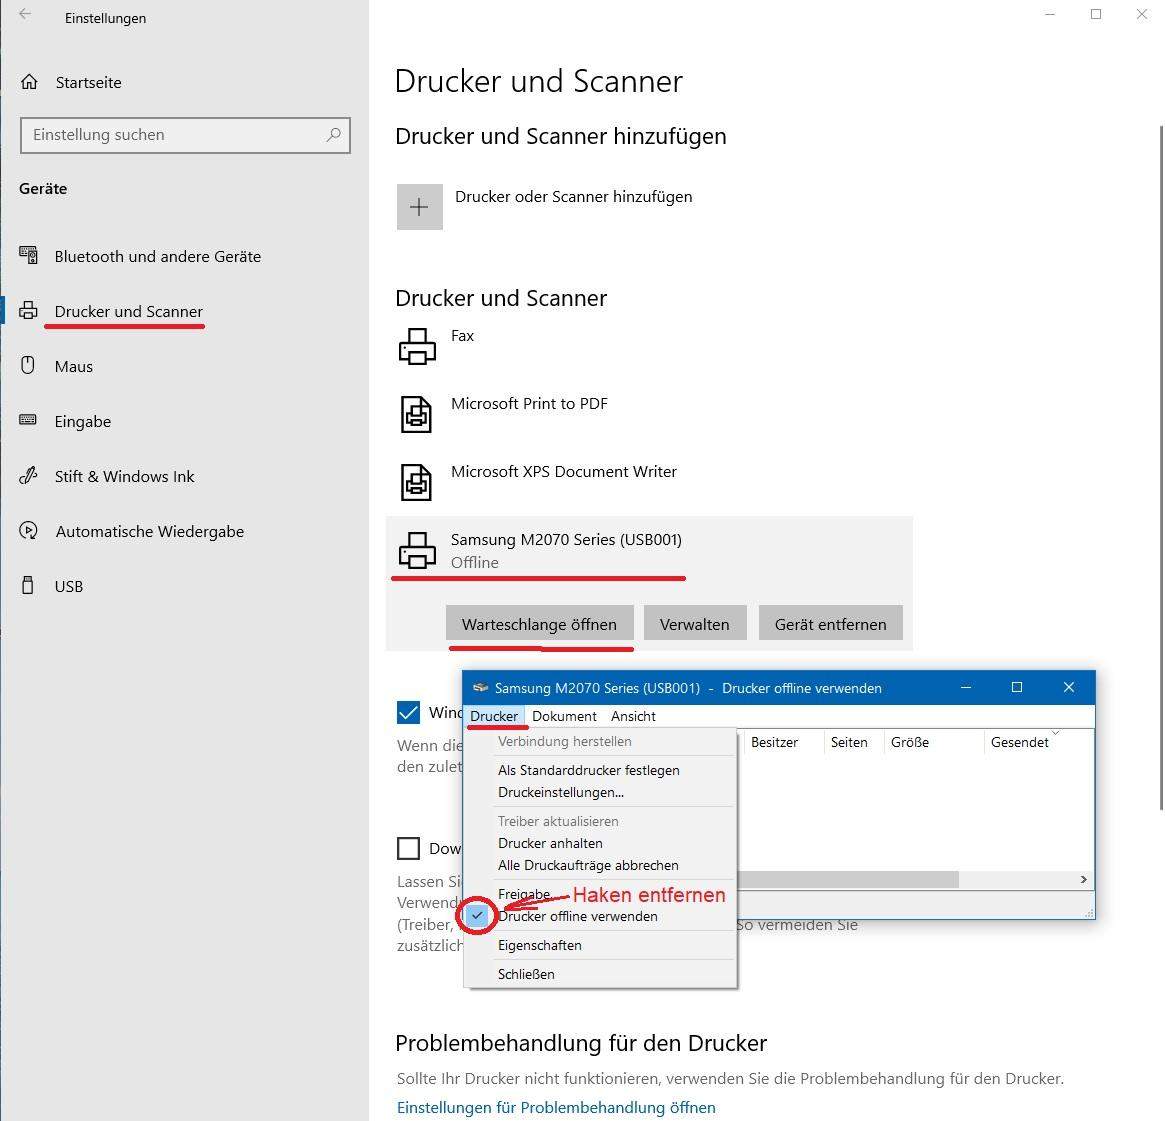Select Maus in sidebar

[x=74, y=366]
